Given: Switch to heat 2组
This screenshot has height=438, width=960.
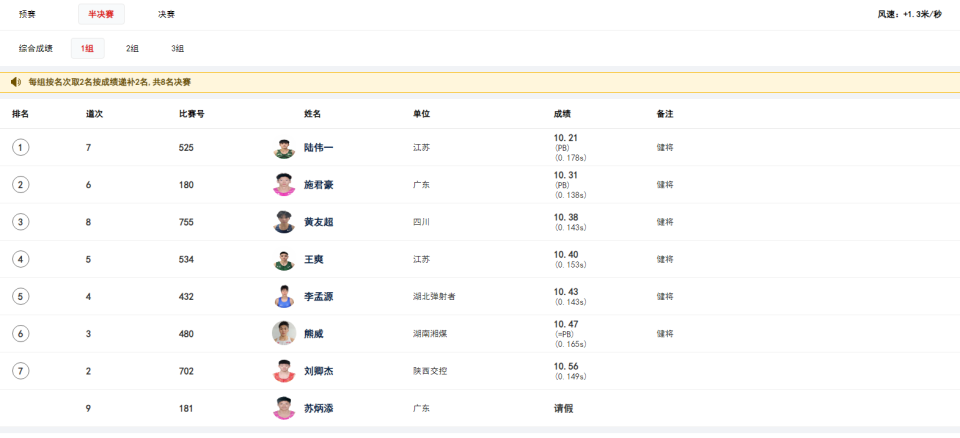Looking at the screenshot, I should tap(133, 48).
